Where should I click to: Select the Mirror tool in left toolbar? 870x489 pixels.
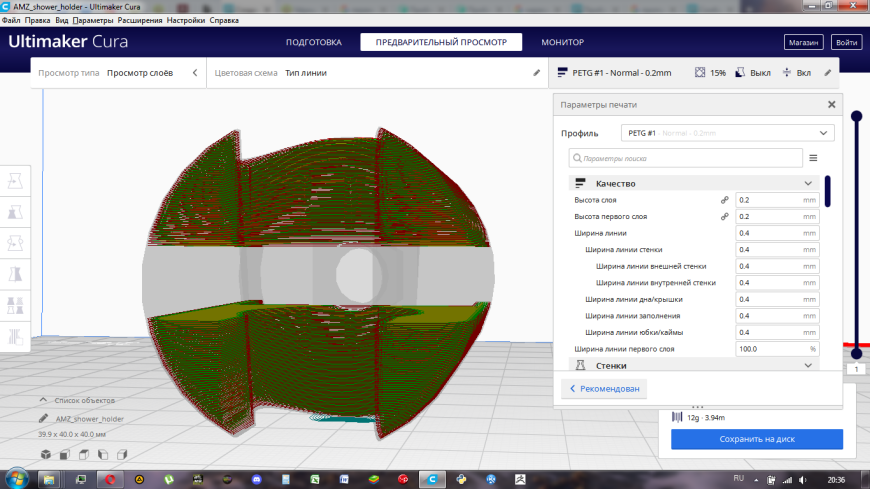coord(15,274)
